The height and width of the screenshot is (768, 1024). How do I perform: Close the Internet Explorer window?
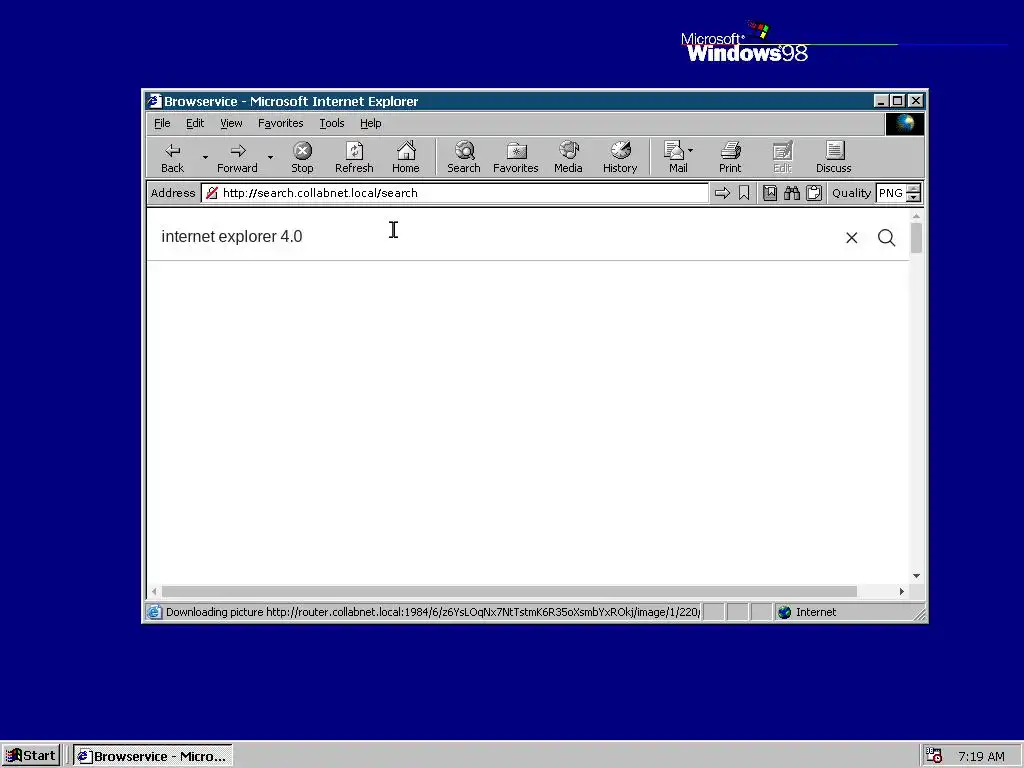tap(916, 101)
